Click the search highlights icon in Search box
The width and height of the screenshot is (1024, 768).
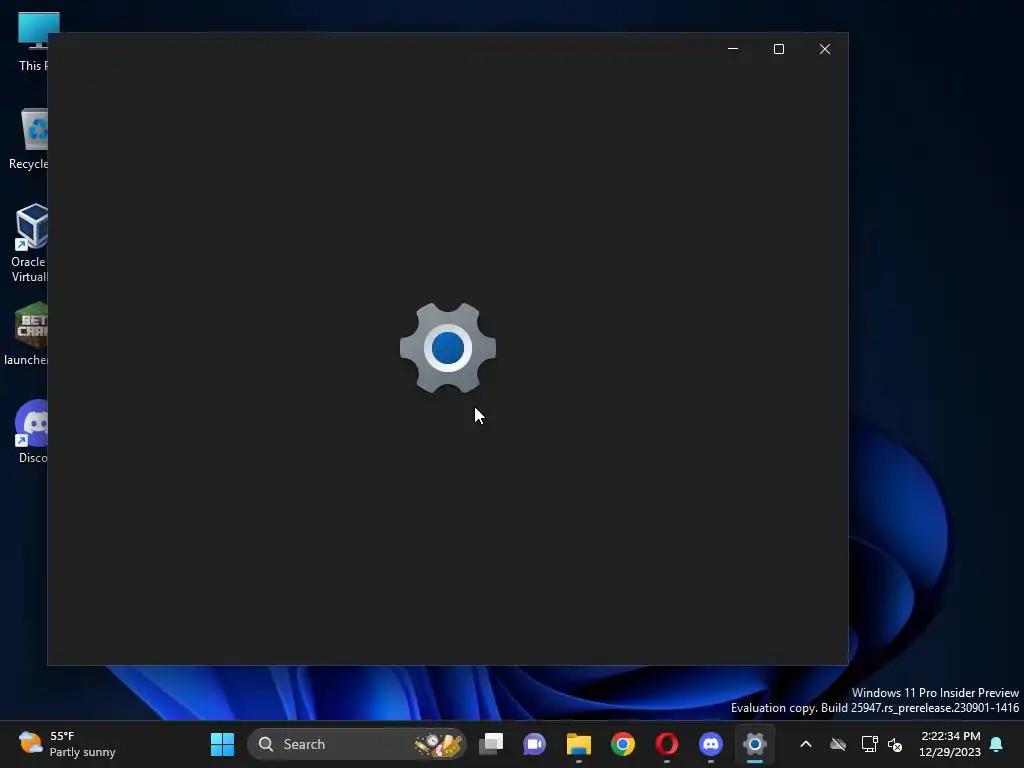[438, 744]
